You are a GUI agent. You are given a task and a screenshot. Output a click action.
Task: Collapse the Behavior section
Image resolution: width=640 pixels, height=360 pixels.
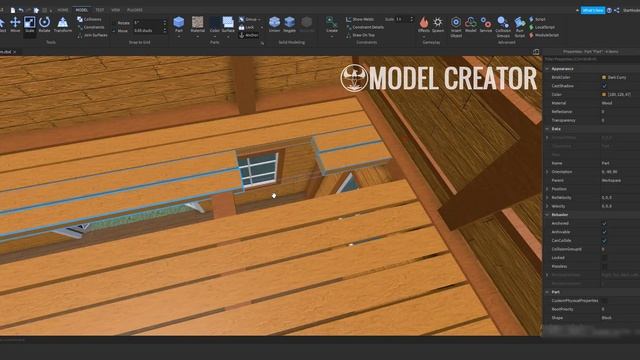pos(547,214)
